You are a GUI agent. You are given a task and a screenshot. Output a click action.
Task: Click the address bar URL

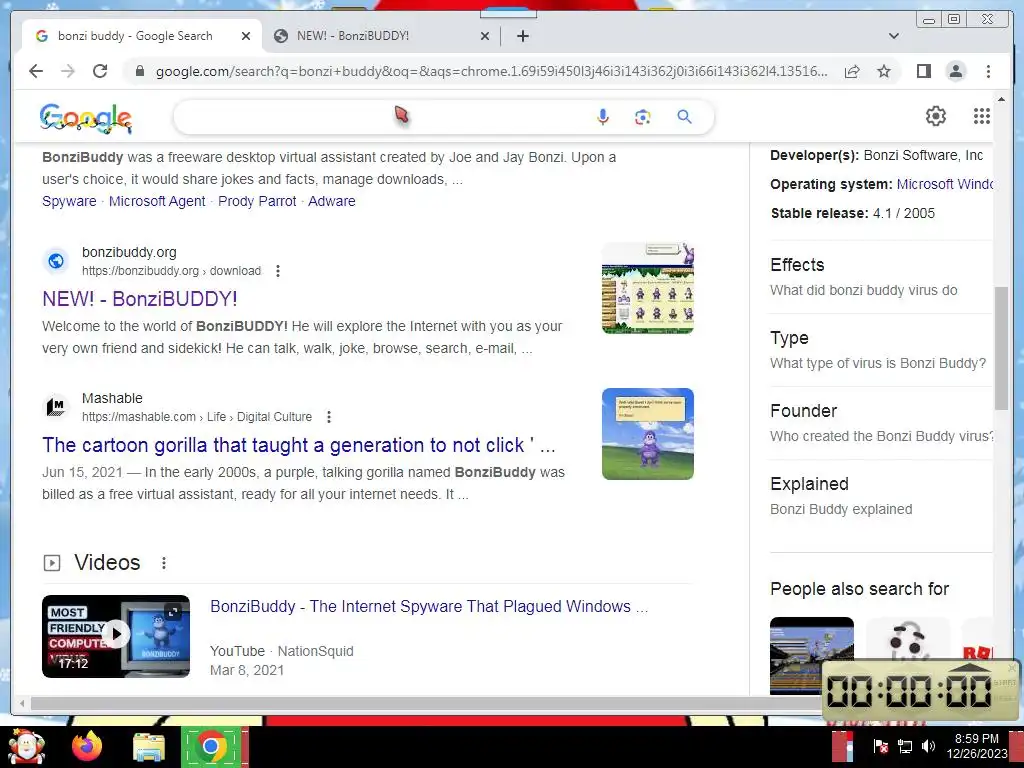coord(491,71)
